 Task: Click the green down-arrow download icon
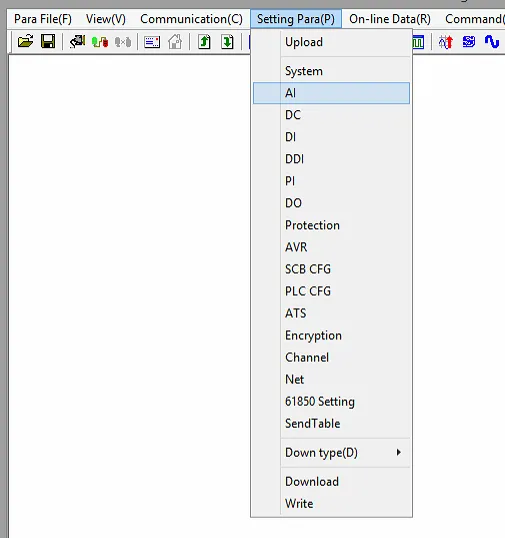coord(227,42)
